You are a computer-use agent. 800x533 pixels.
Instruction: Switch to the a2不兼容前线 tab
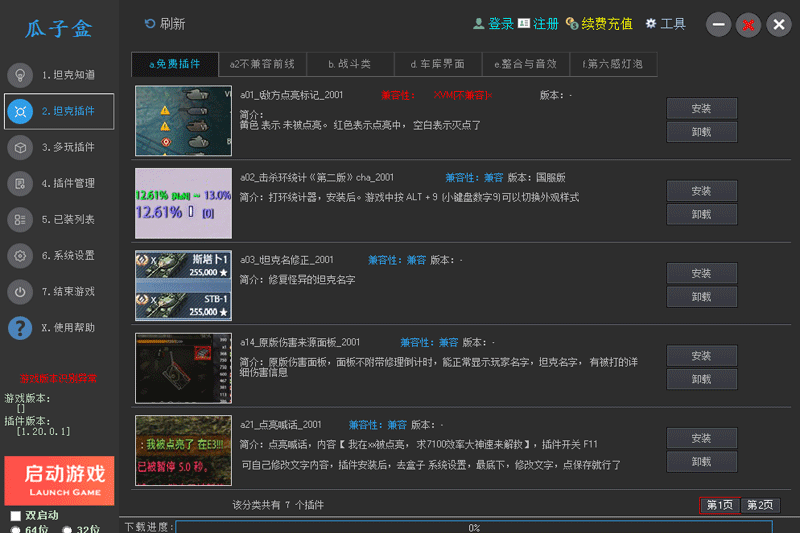pos(262,64)
